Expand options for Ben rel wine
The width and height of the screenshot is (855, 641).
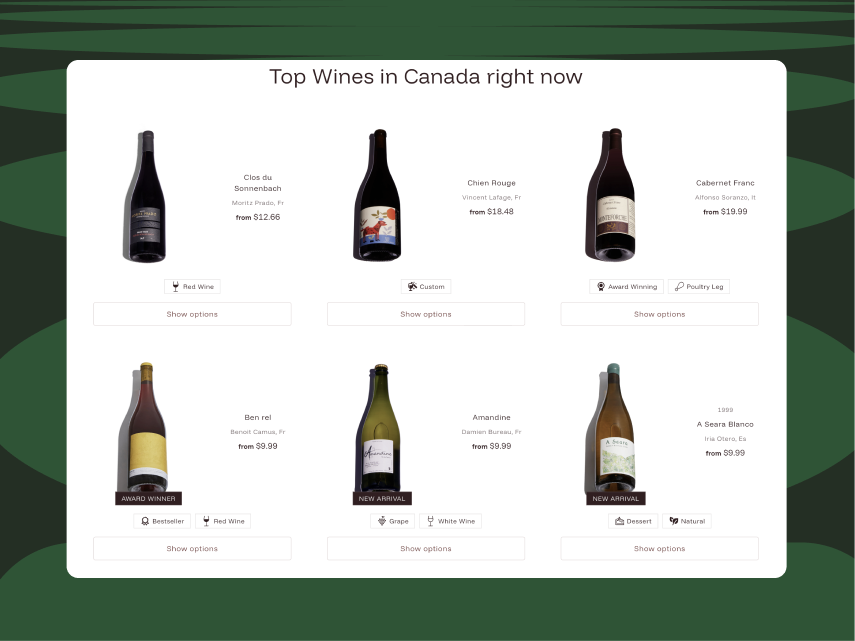coord(192,548)
